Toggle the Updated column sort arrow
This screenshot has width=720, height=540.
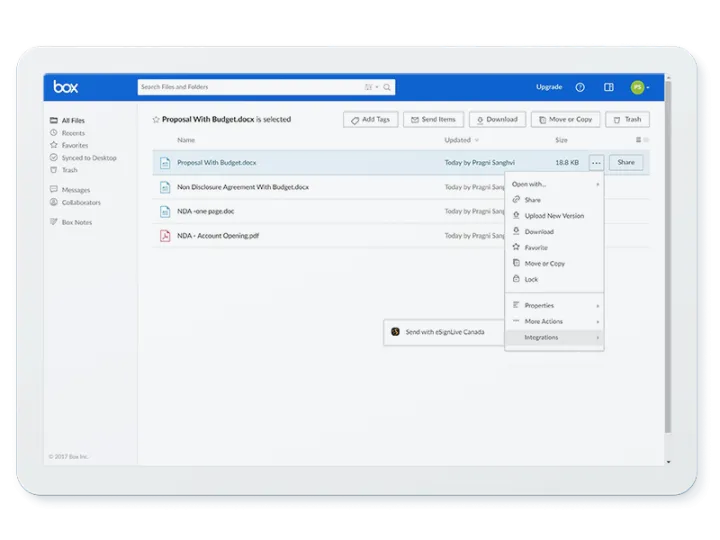click(477, 140)
